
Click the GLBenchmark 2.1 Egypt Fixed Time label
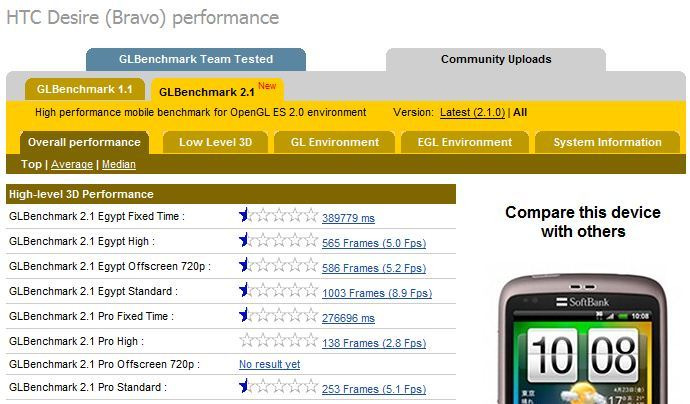coord(97,217)
